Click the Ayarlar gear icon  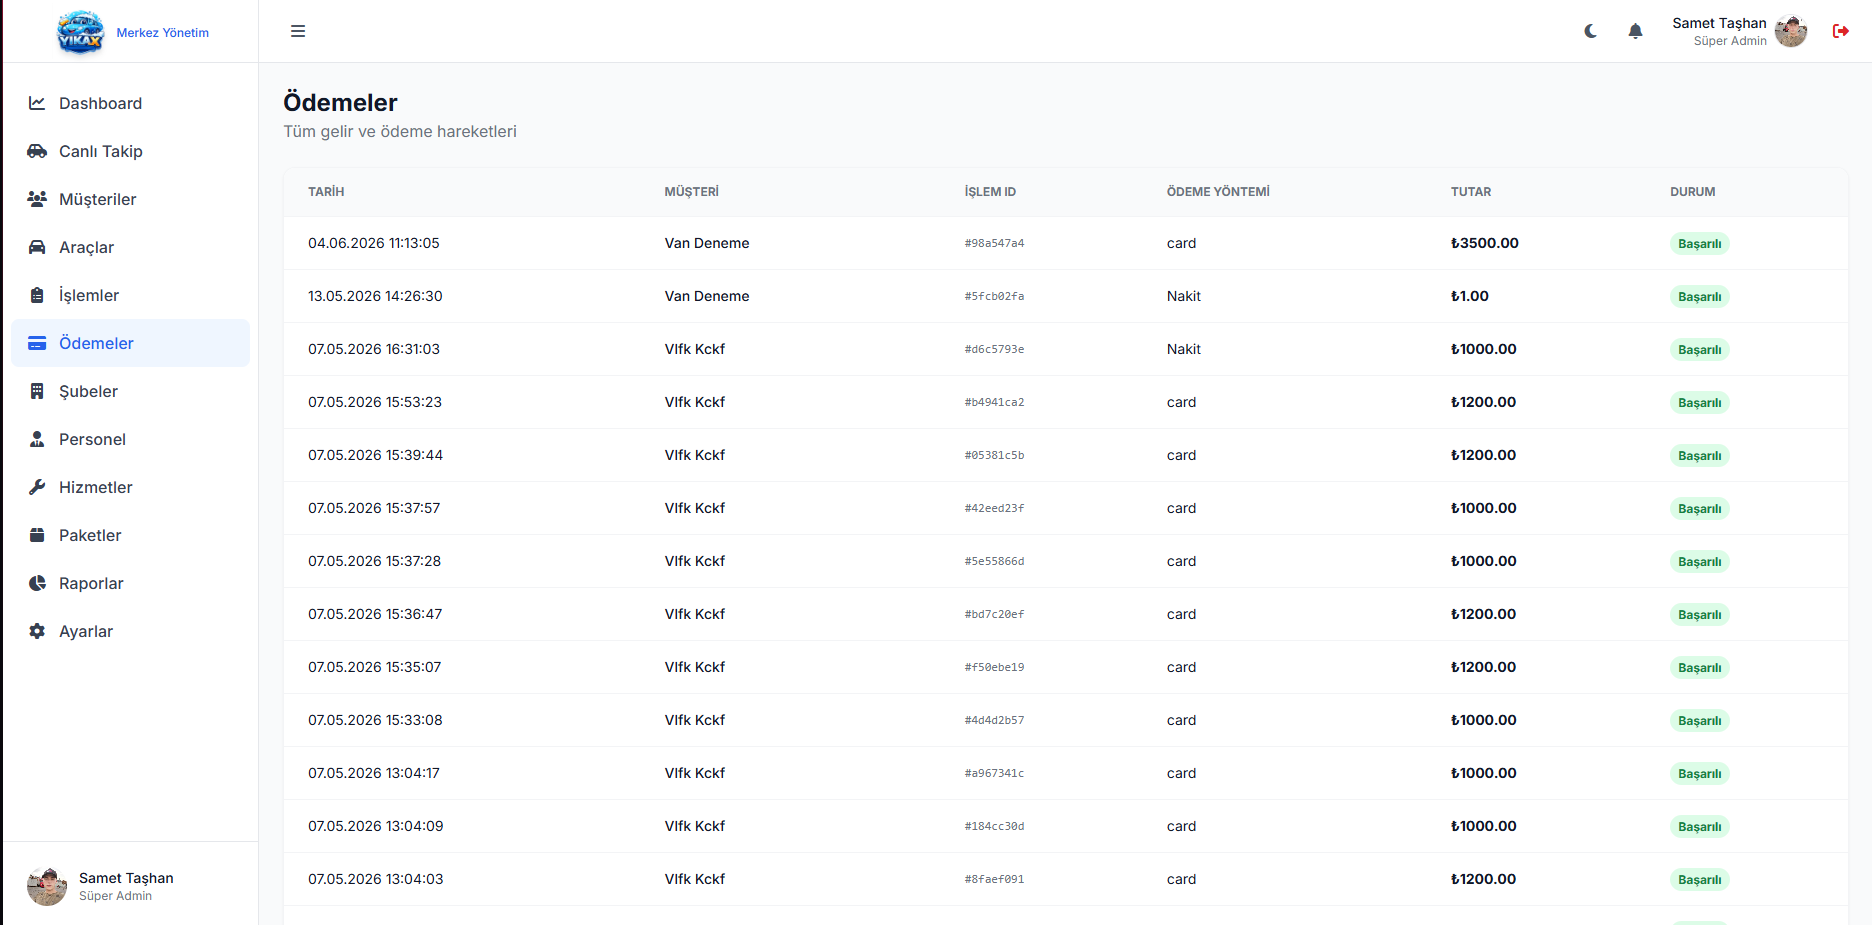(37, 631)
